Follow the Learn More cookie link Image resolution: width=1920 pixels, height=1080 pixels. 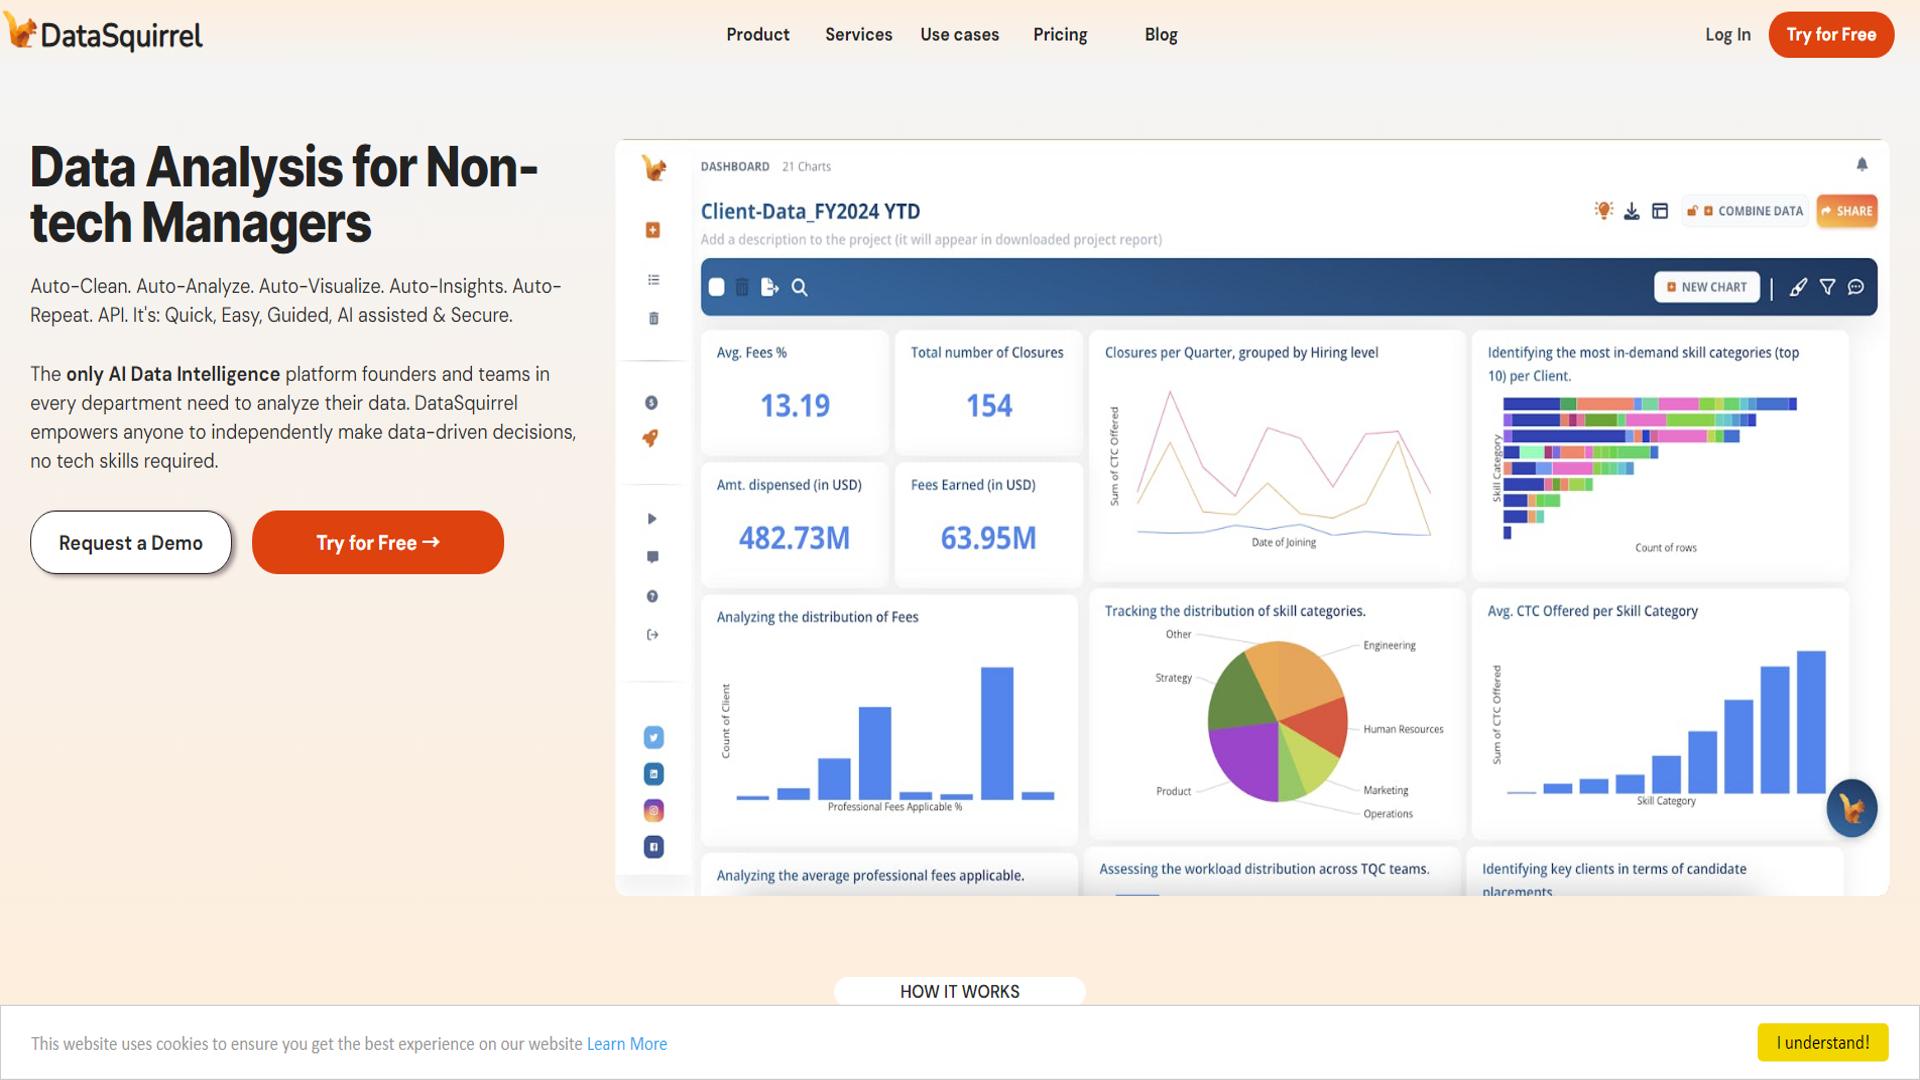click(626, 1044)
